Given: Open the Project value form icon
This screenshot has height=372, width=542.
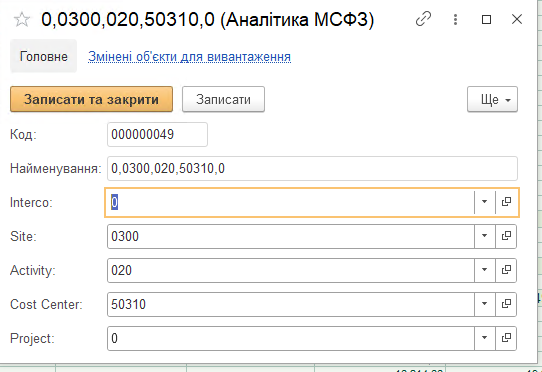Looking at the screenshot, I should [x=506, y=338].
